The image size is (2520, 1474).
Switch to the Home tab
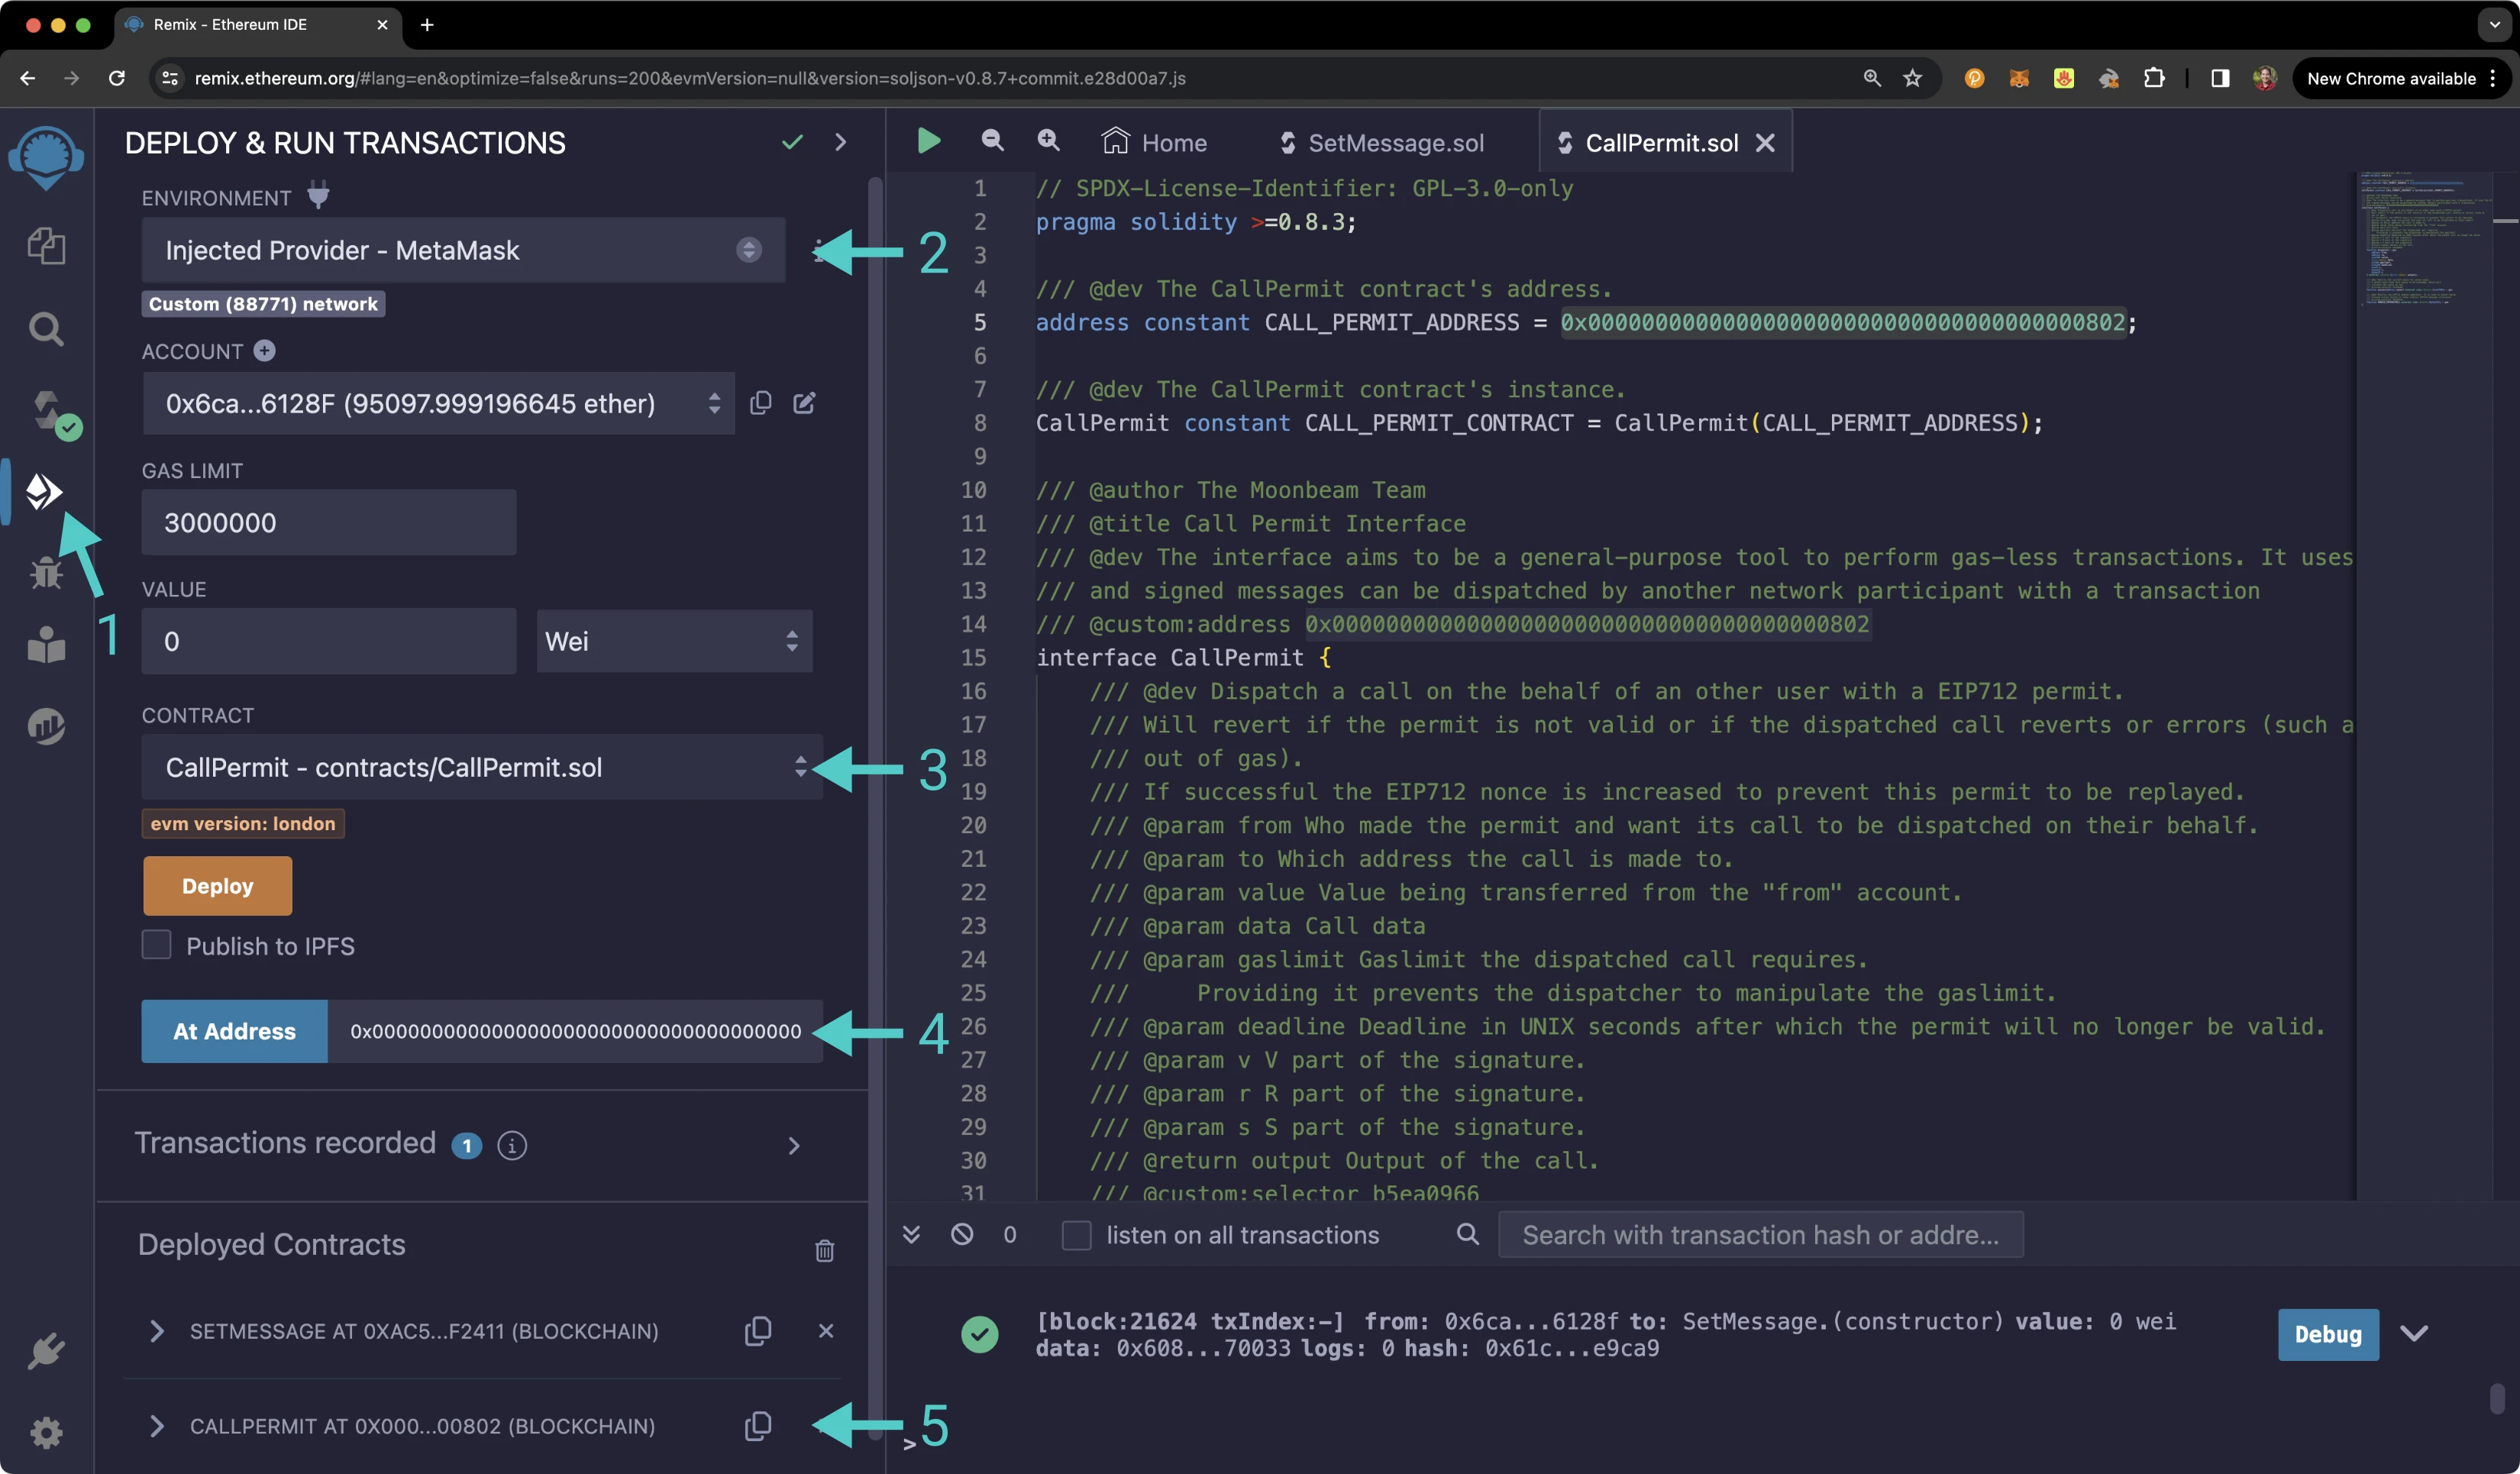click(x=1153, y=142)
